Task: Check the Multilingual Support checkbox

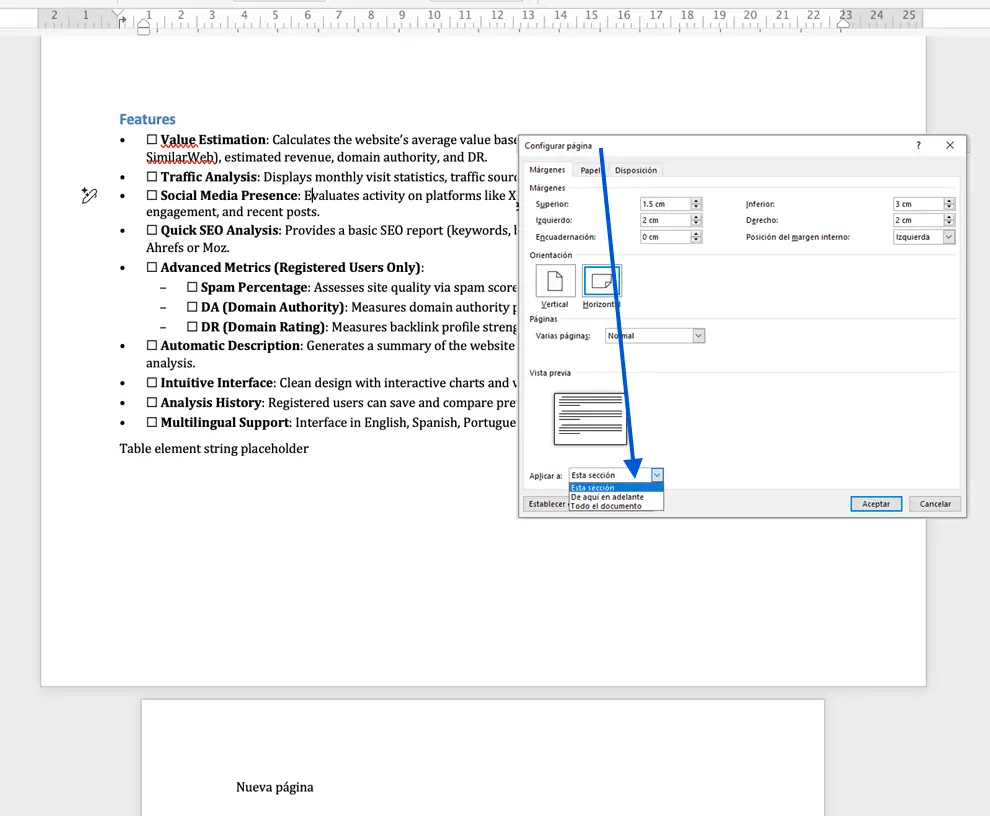Action: (x=152, y=421)
